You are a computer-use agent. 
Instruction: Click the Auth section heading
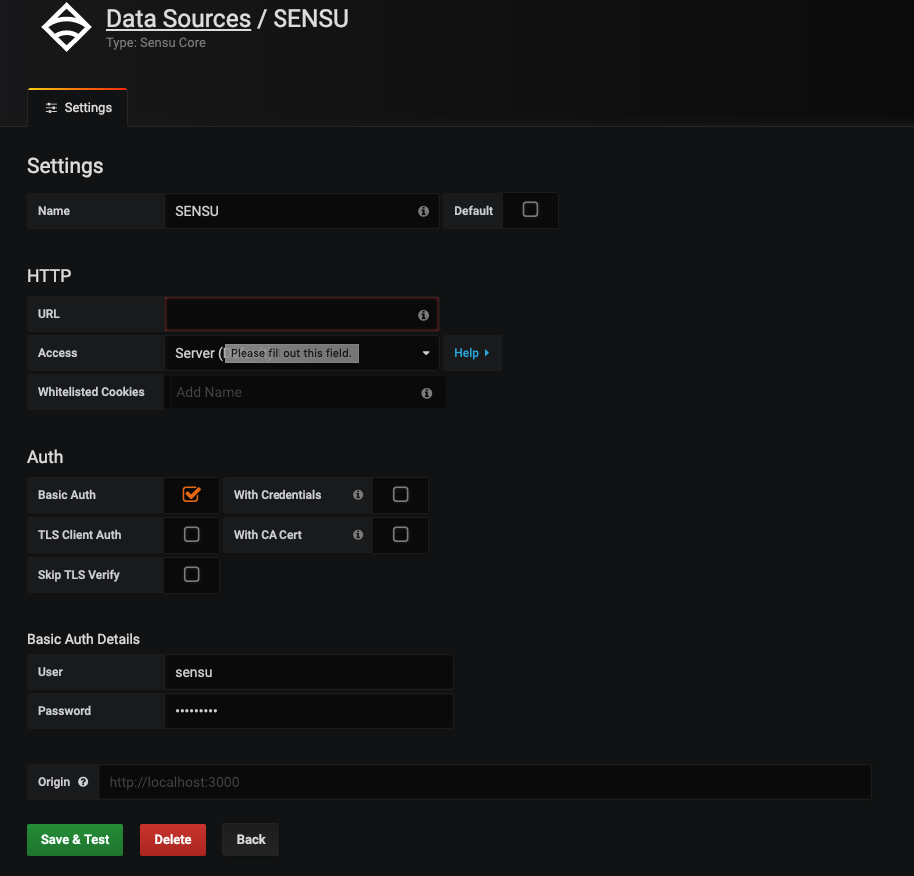tap(45, 457)
